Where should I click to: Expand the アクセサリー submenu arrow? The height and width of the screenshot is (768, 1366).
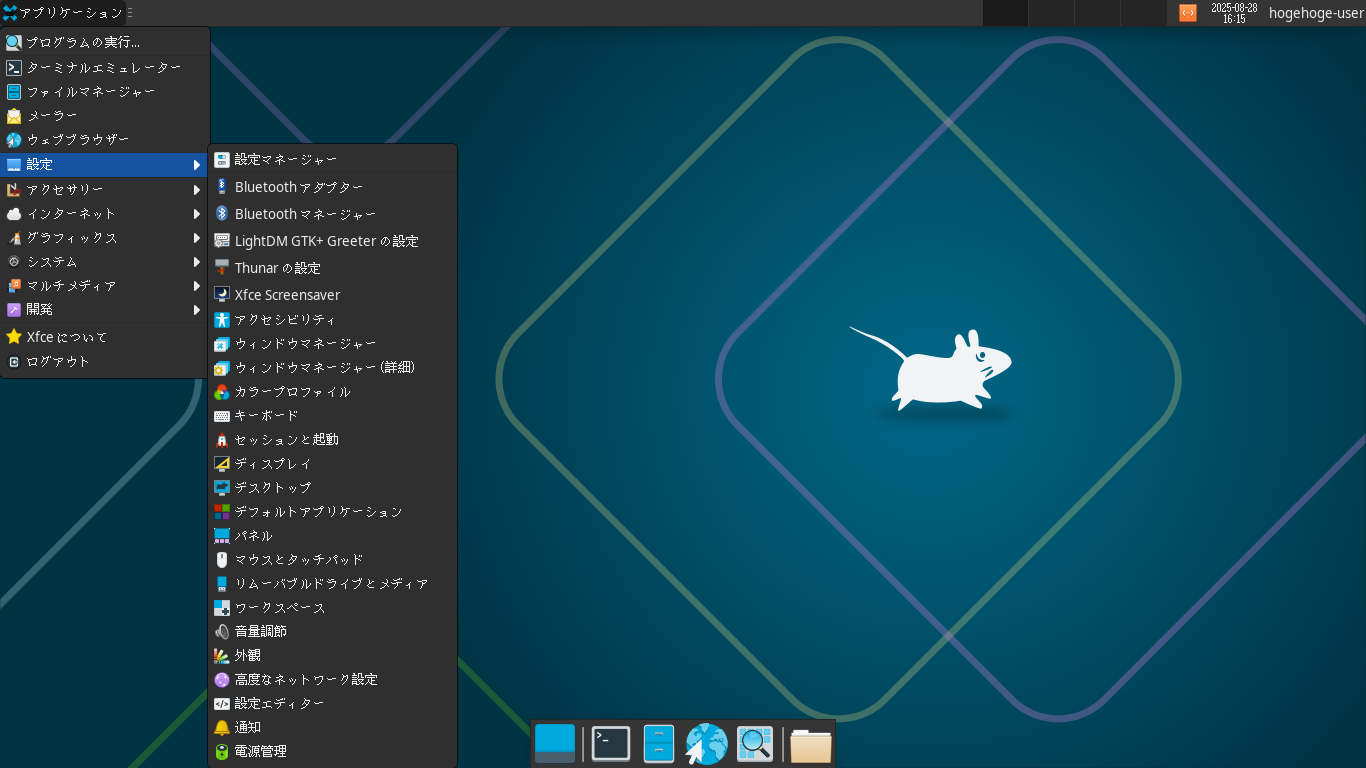coord(197,189)
